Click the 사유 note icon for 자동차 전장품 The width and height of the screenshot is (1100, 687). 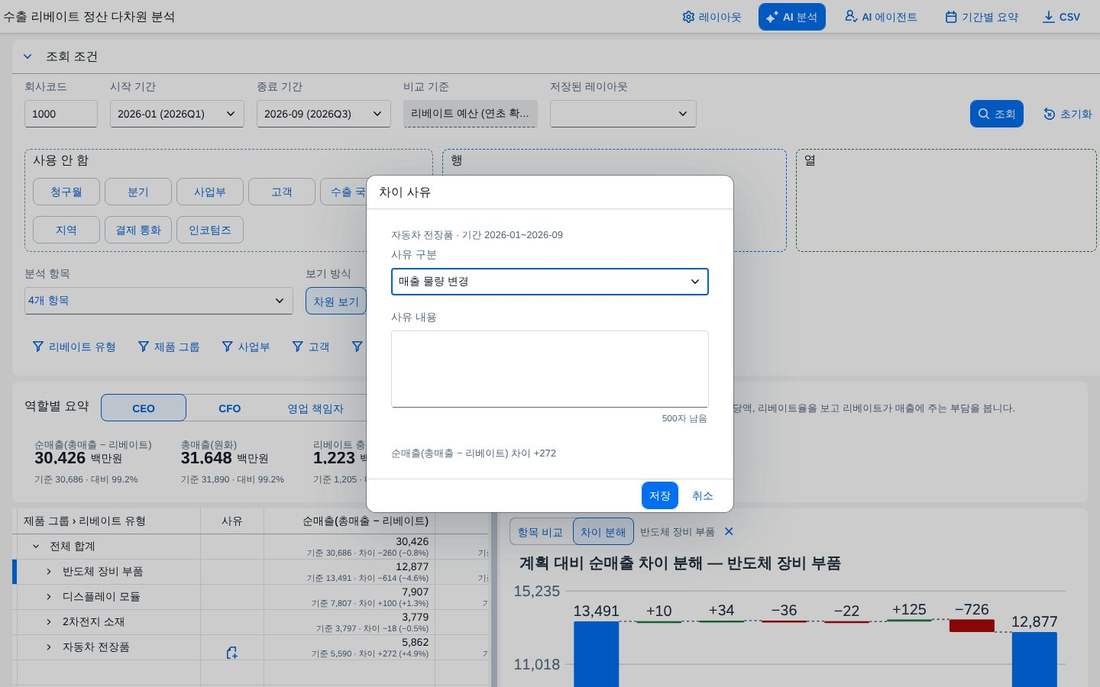pyautogui.click(x=232, y=653)
